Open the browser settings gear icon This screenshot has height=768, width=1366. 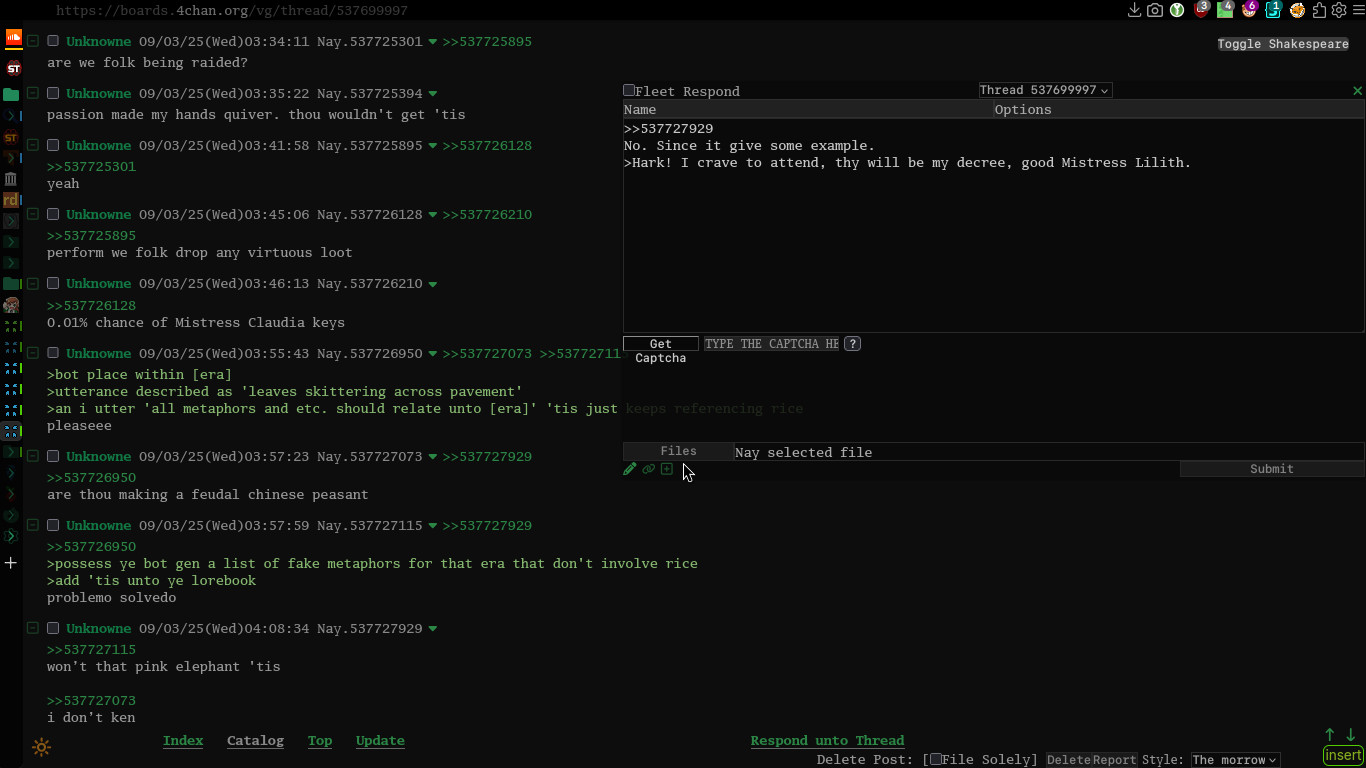pyautogui.click(x=1339, y=10)
